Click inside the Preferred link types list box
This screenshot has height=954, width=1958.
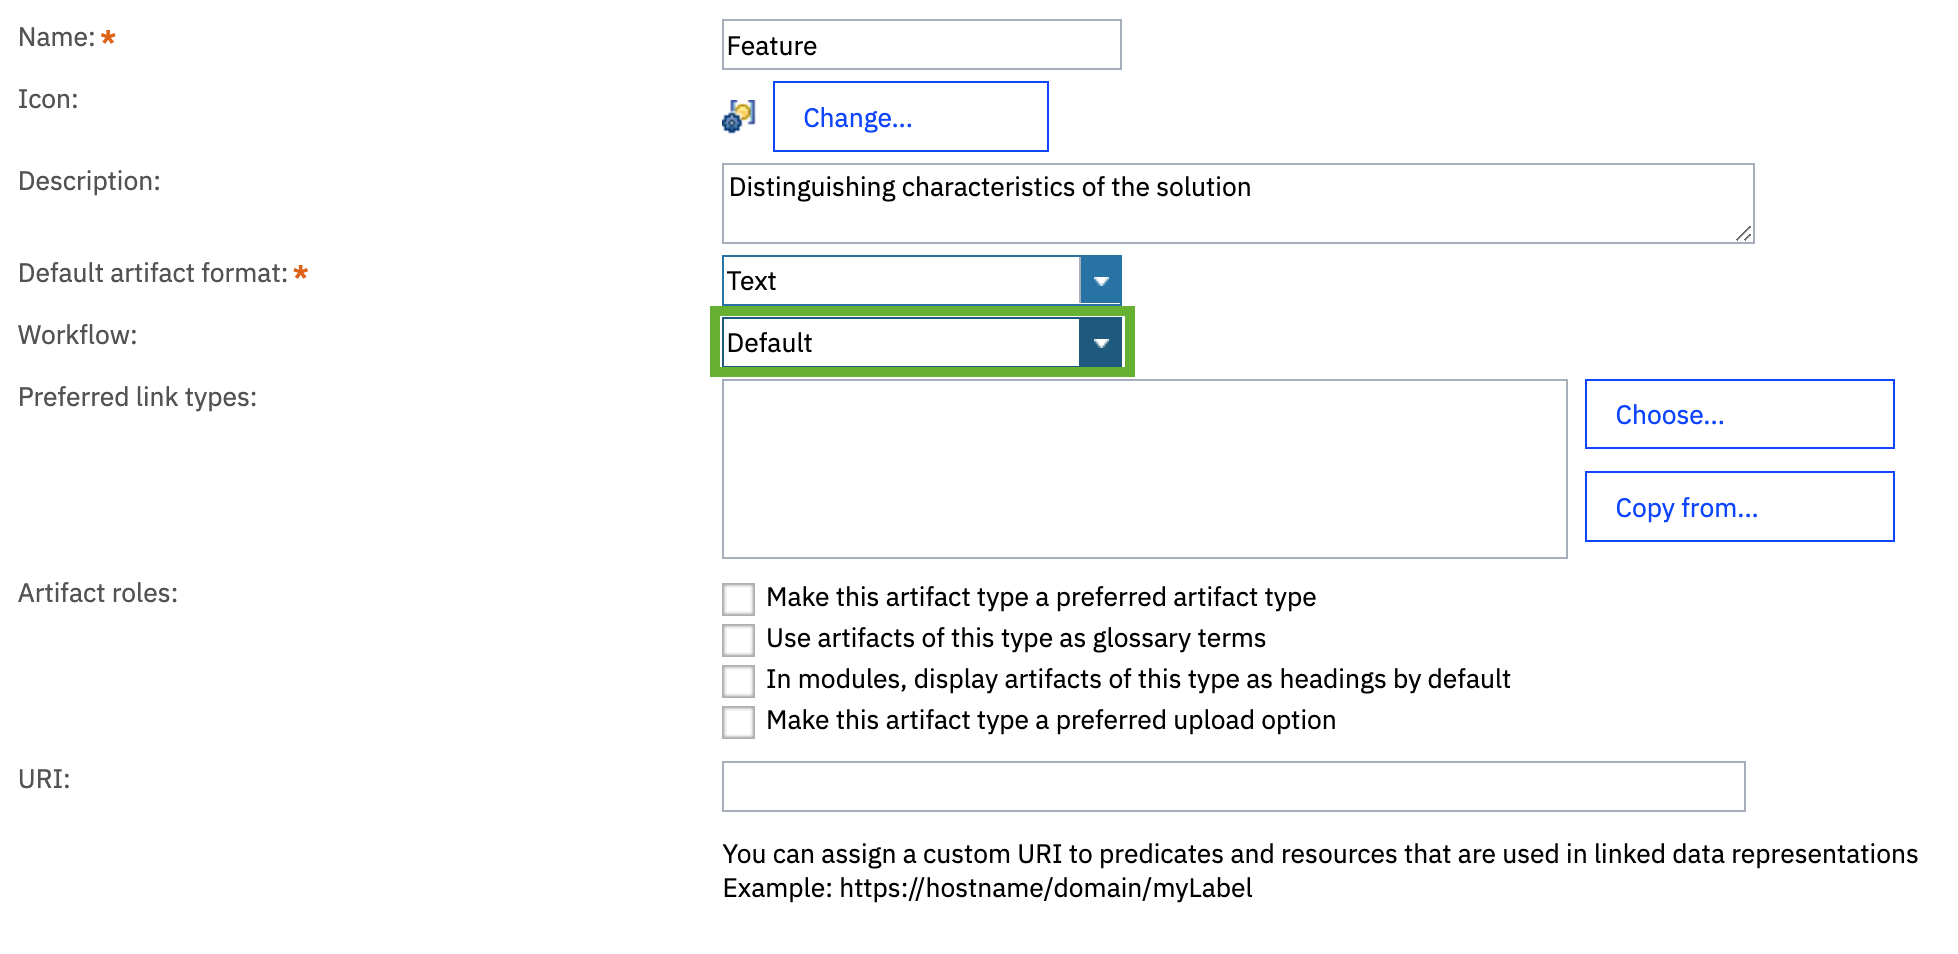click(x=1145, y=469)
